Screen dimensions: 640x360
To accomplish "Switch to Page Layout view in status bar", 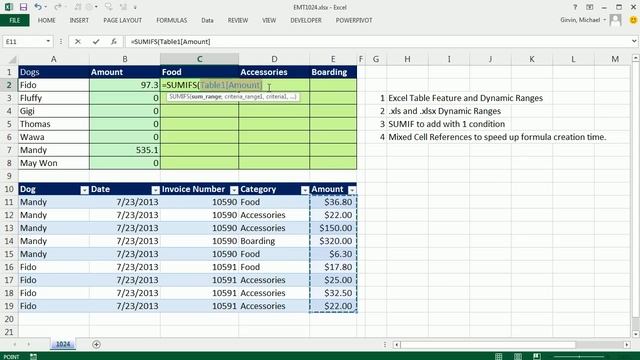I will coord(518,356).
